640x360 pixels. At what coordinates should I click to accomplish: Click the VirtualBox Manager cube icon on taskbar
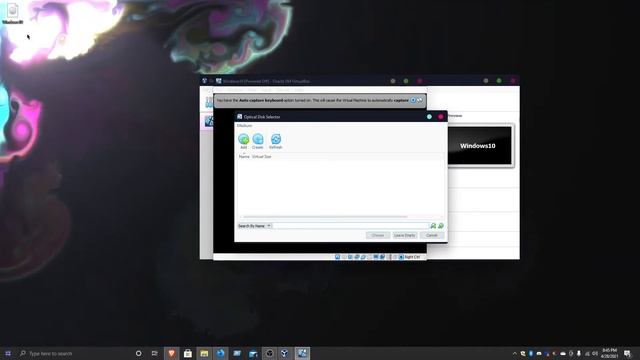(285, 353)
